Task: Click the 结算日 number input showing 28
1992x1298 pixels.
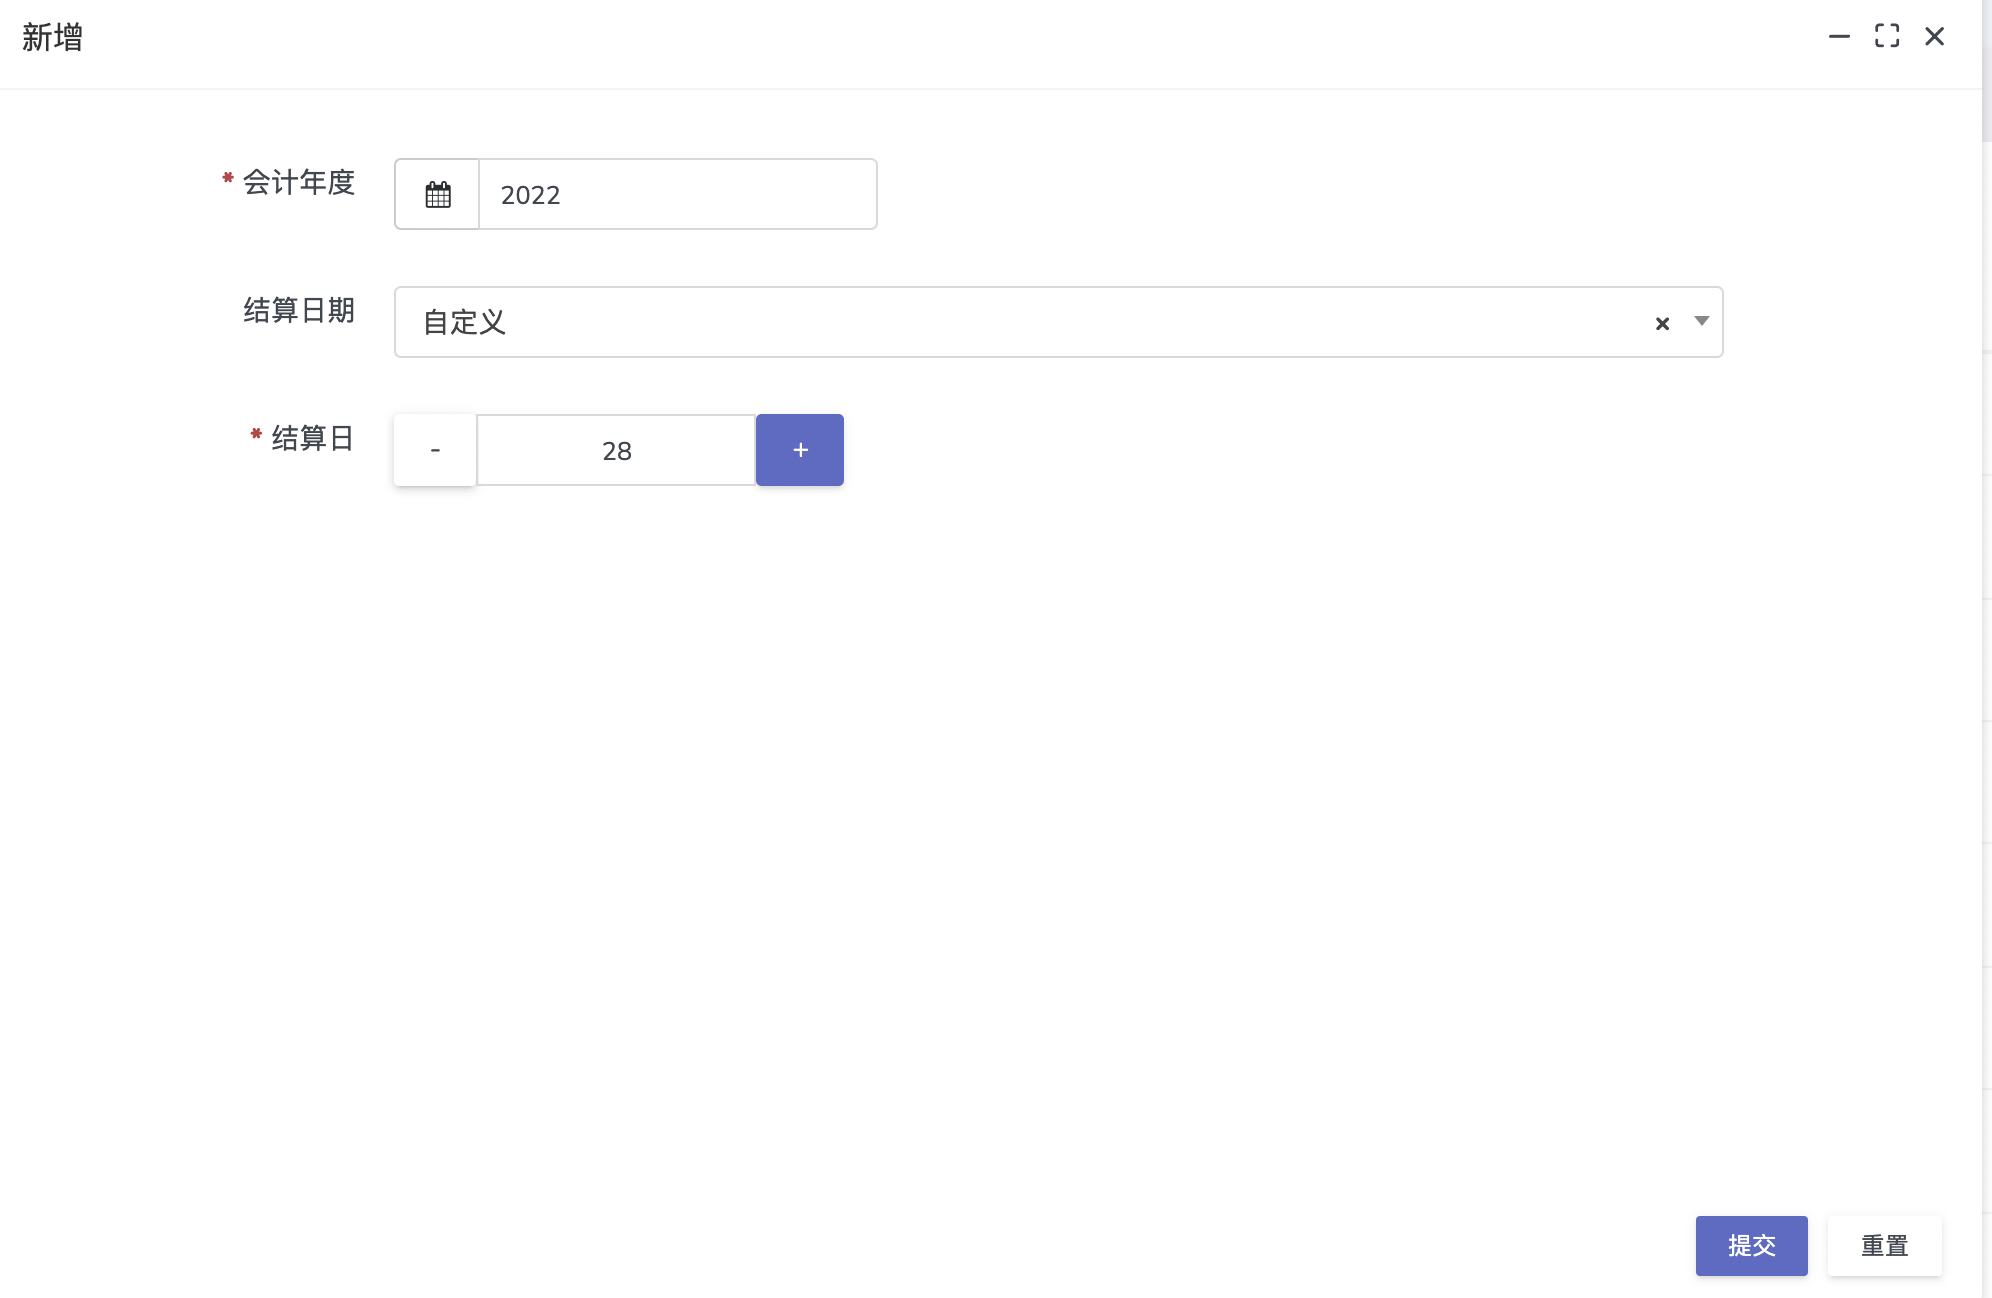Action: 616,450
